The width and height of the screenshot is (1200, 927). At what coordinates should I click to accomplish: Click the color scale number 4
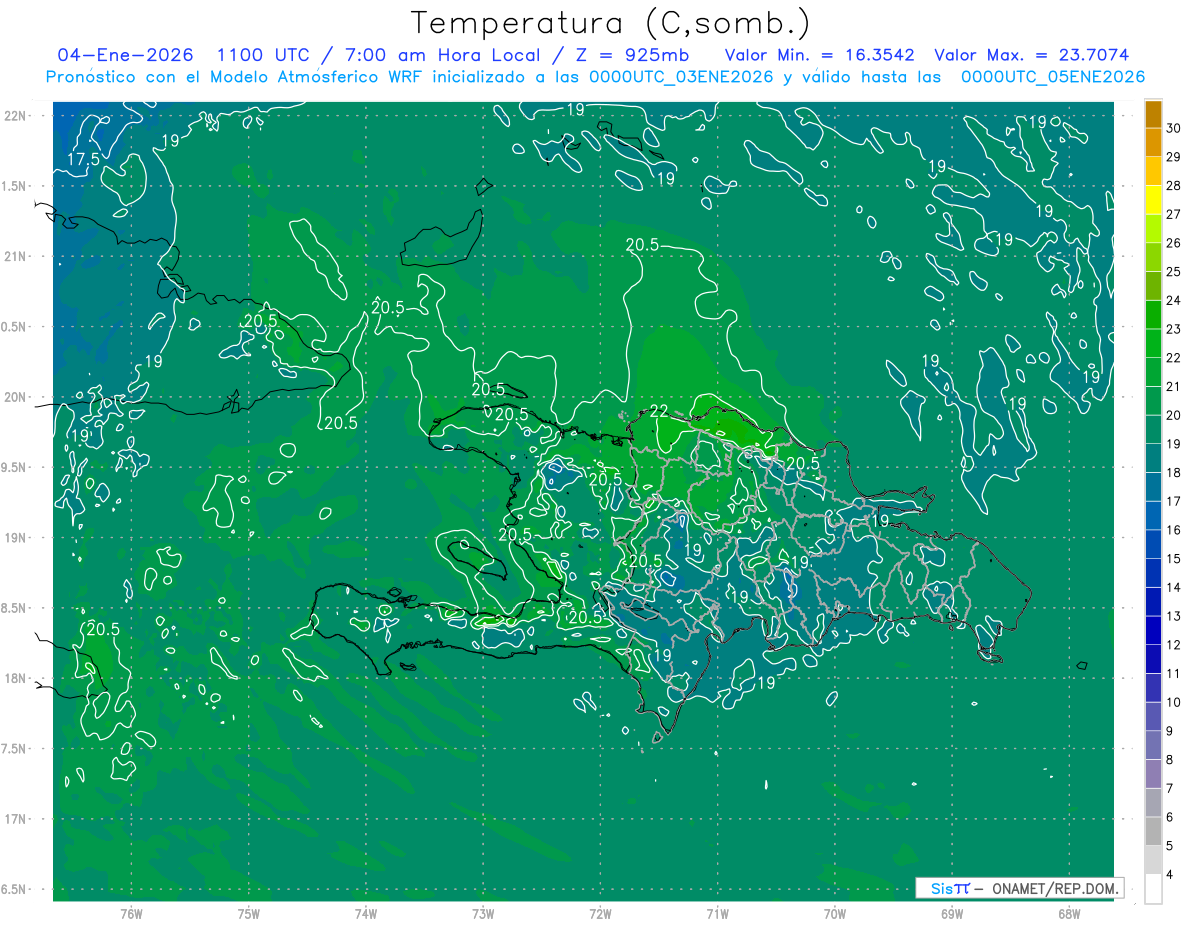[x=1171, y=875]
